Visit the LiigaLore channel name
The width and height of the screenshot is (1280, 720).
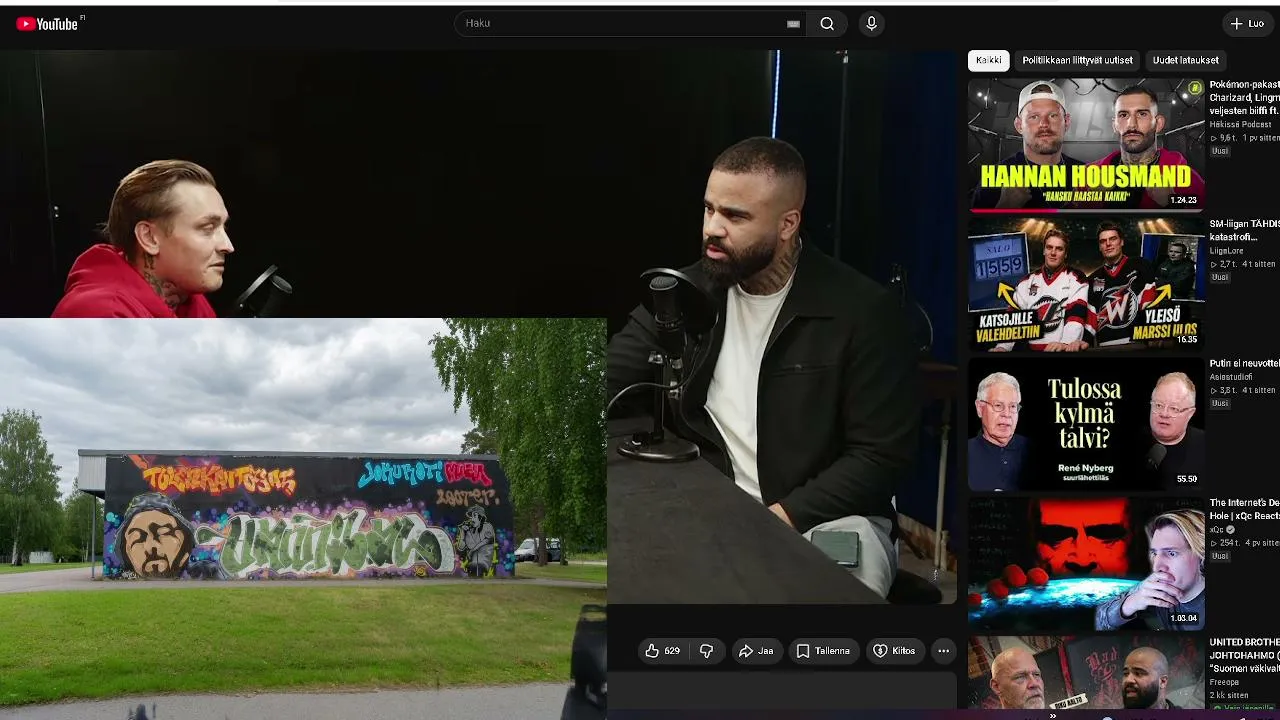tap(1227, 251)
